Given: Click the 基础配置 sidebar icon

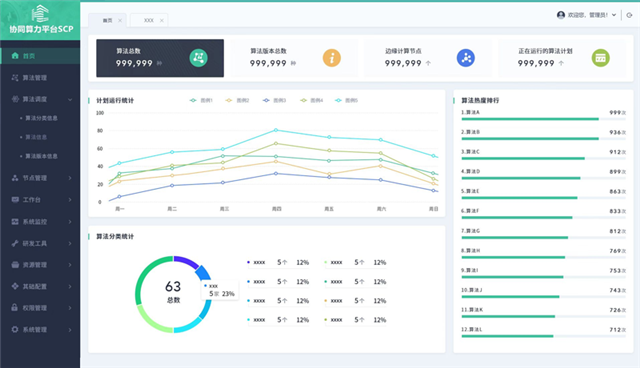Looking at the screenshot, I should [15, 286].
